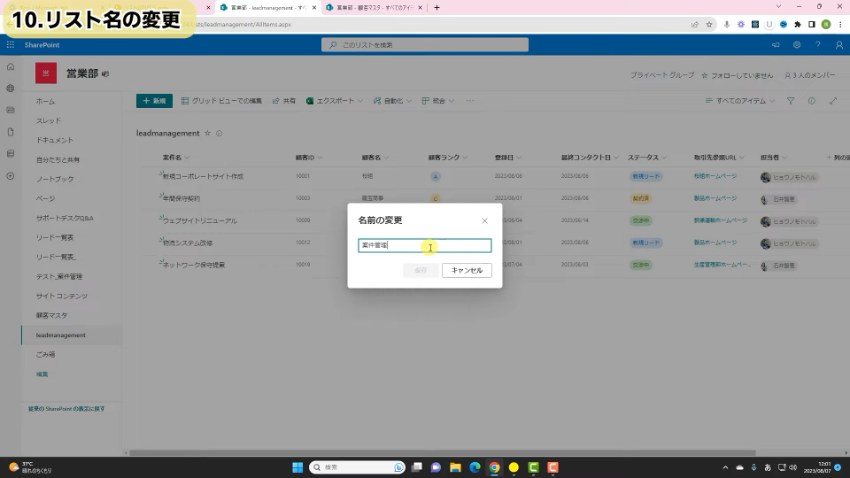850x478 pixels.
Task: Click the expand content arrow icon
Action: click(831, 101)
